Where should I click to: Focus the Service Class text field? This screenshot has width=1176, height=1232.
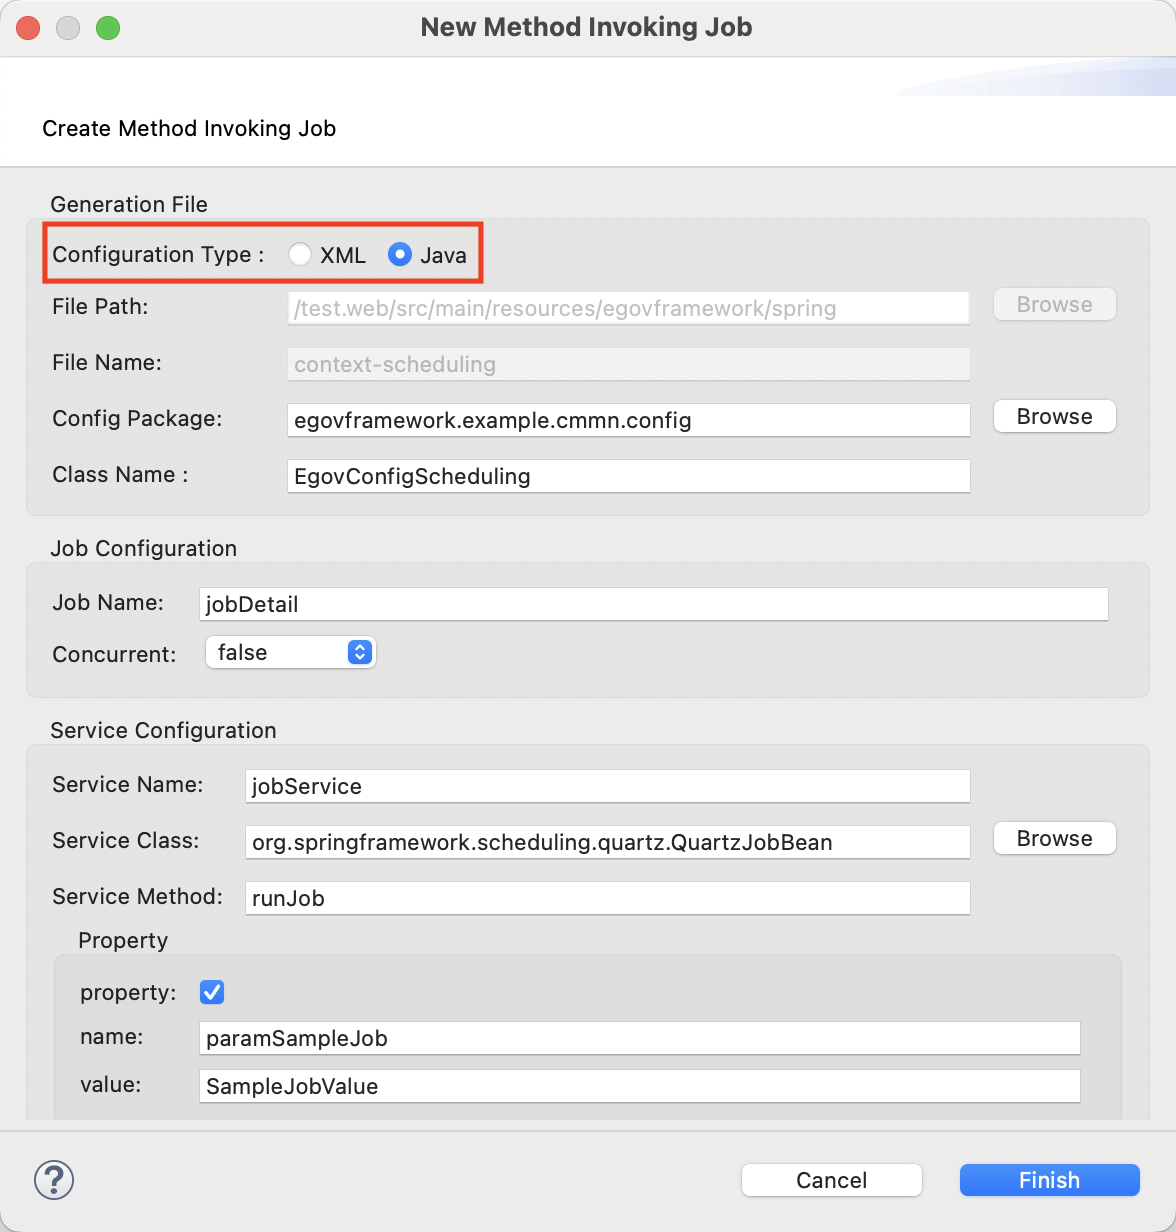(x=608, y=843)
